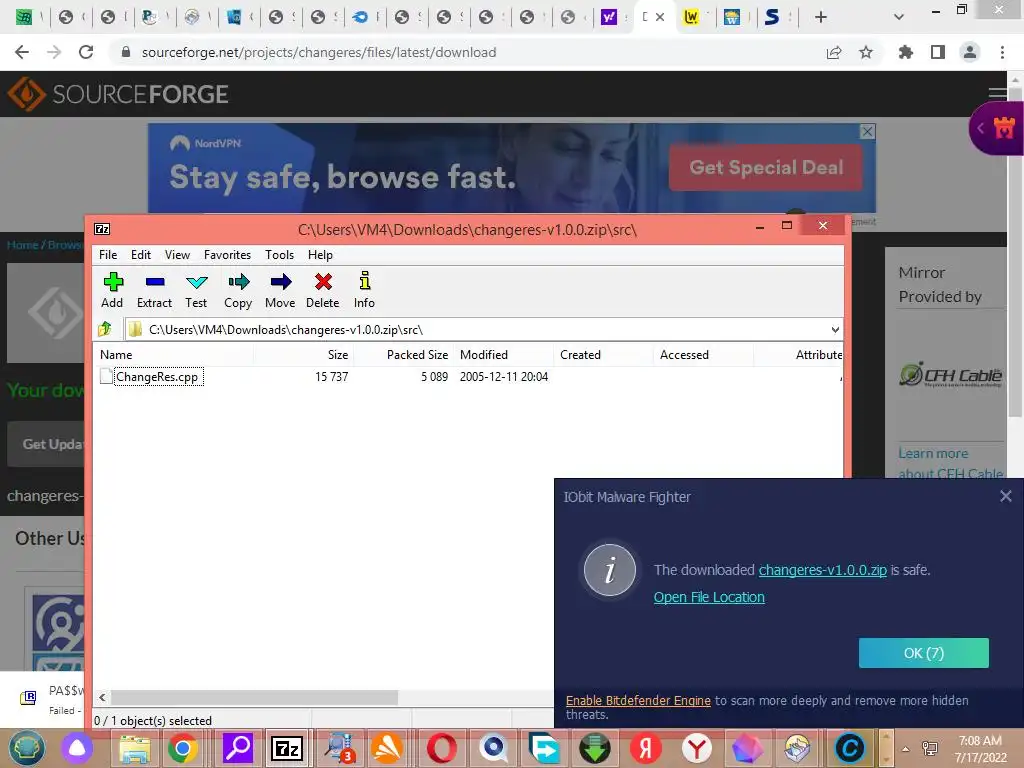The image size is (1024, 768).
Task: Open the browser Extensions puzzle icon
Action: coord(905,52)
